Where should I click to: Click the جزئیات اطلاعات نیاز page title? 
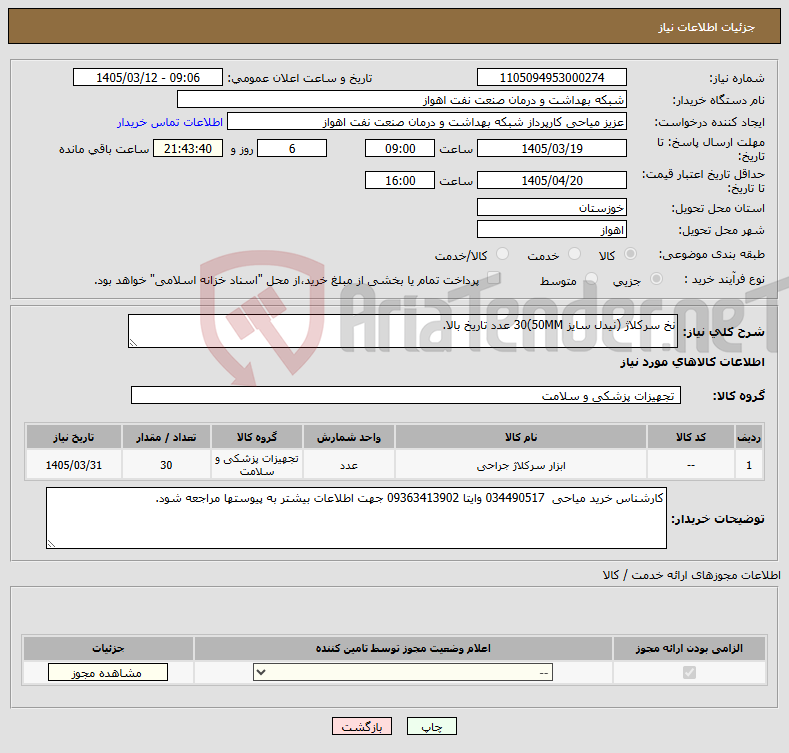[x=706, y=27]
